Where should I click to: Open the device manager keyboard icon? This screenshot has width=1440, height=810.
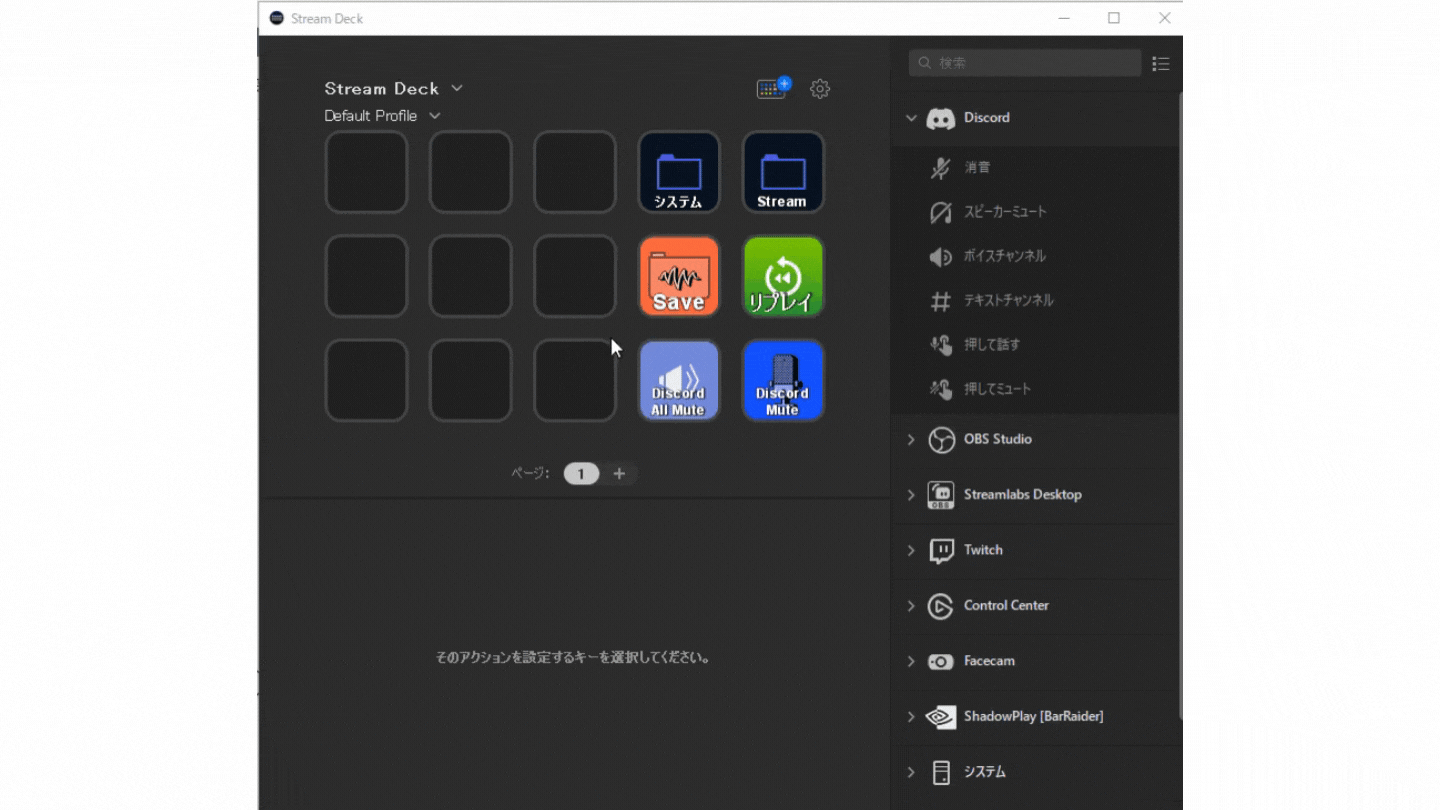(x=773, y=88)
